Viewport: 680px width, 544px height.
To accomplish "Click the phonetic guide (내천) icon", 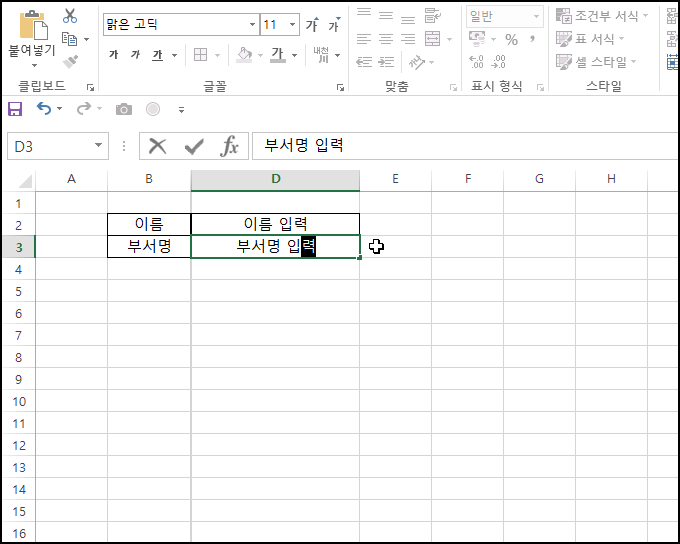I will [322, 55].
